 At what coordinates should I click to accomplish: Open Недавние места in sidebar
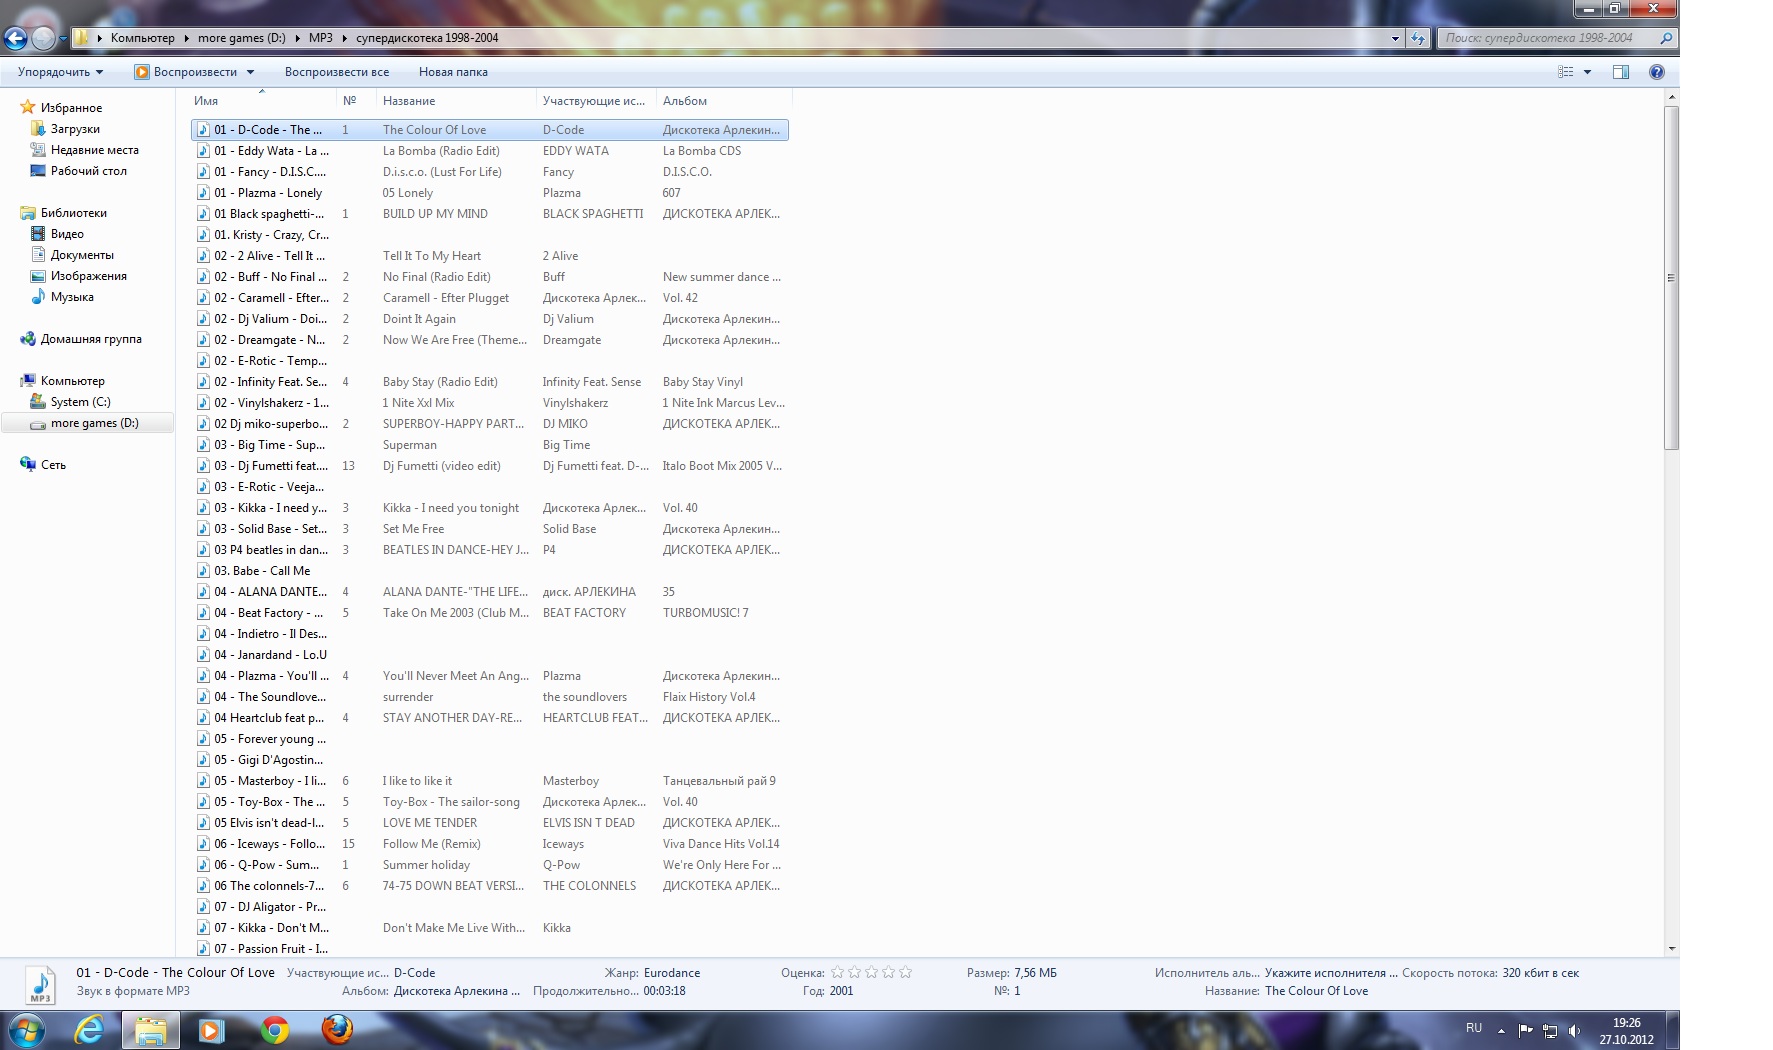click(x=95, y=150)
